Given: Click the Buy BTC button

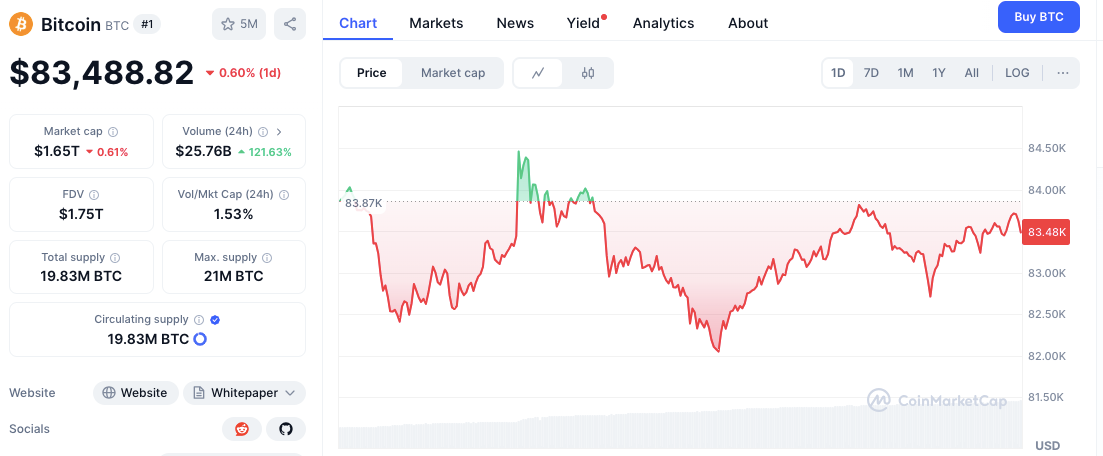Looking at the screenshot, I should 1038,17.
